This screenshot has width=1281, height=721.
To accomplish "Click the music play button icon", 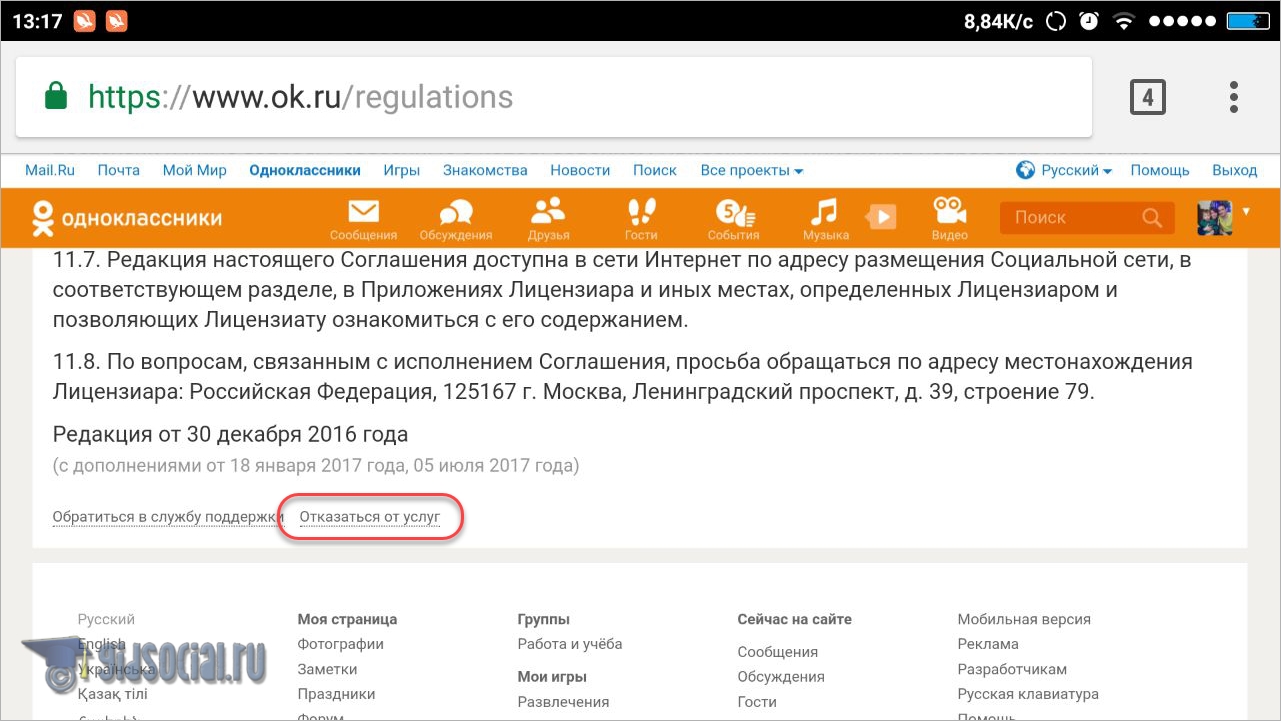I will 881,217.
